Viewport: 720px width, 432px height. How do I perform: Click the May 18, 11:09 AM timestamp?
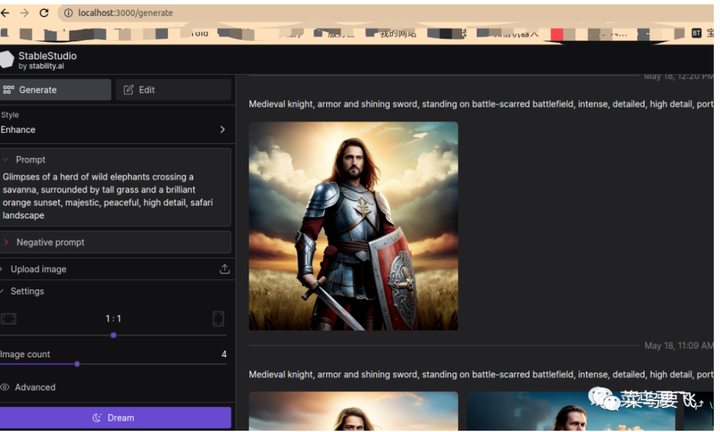coord(679,346)
